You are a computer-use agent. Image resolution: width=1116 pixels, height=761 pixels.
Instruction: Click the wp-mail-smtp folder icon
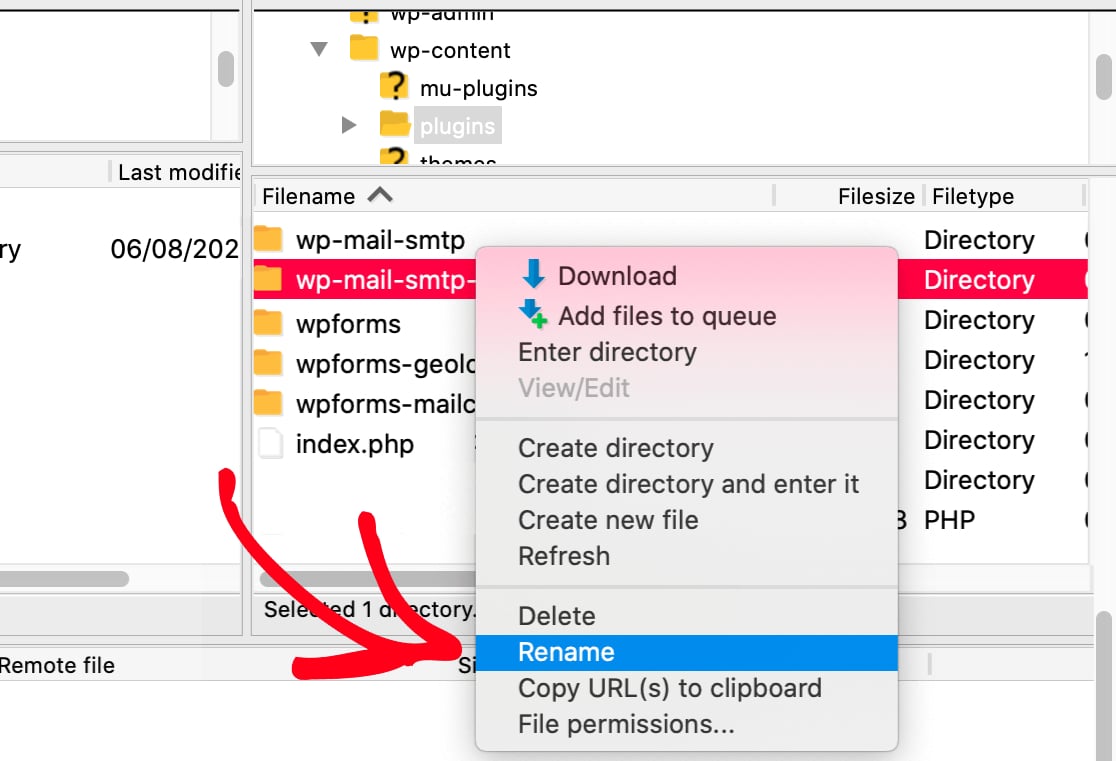click(268, 239)
